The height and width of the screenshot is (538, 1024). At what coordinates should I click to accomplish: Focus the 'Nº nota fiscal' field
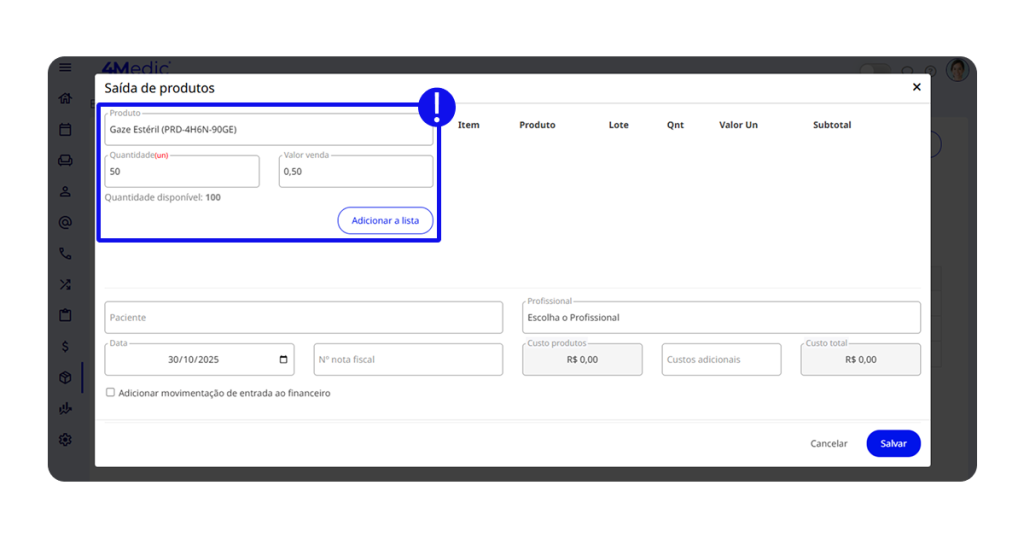pos(407,360)
